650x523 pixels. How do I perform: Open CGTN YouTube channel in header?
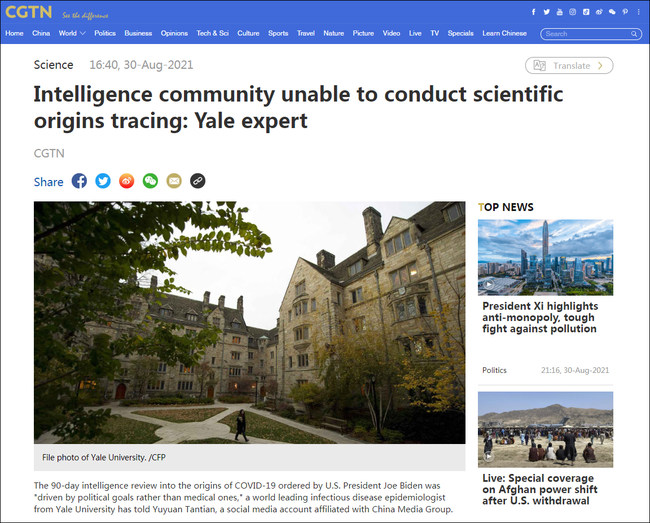tap(559, 12)
